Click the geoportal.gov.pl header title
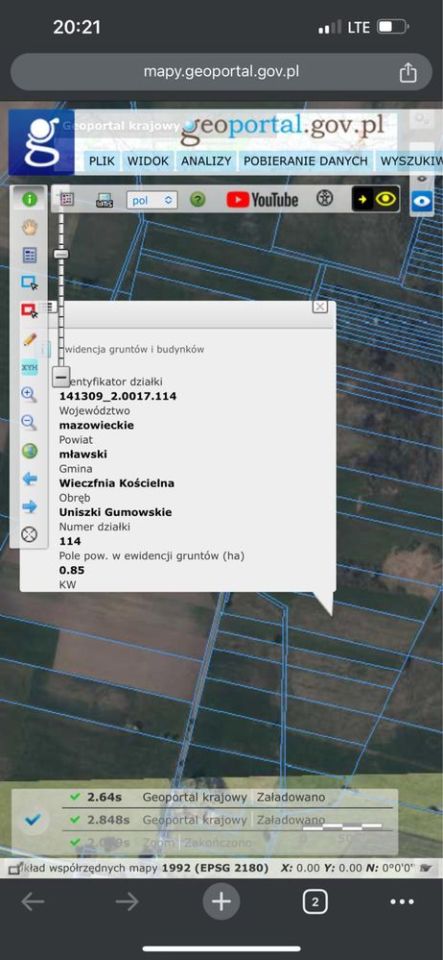Screen dimensions: 443x960 [x=283, y=127]
